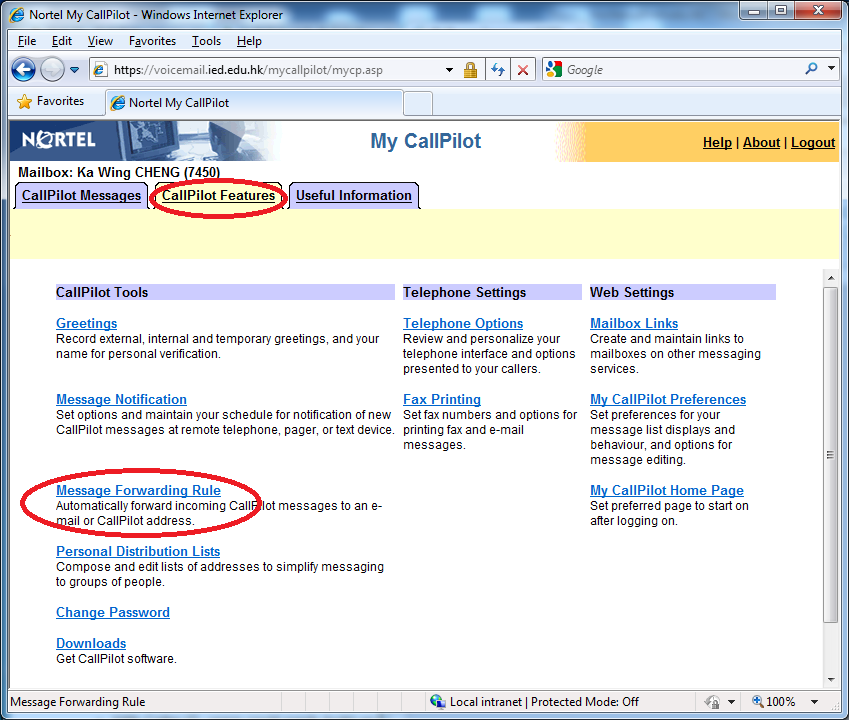The height and width of the screenshot is (720, 849).
Task: Click the search magnifier icon
Action: (x=811, y=69)
